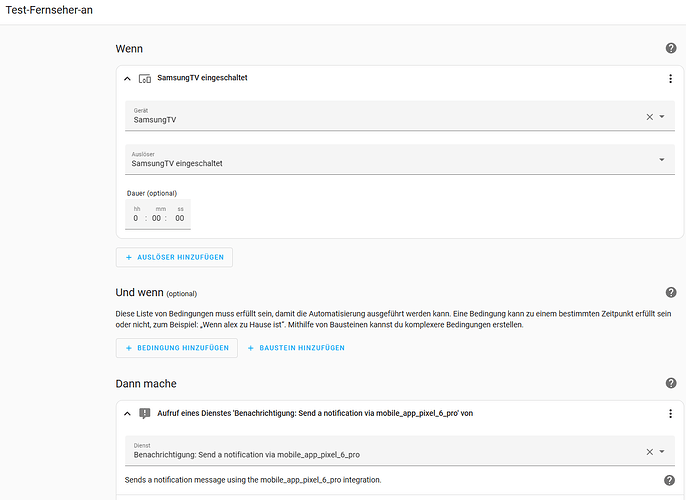Image resolution: width=686 pixels, height=500 pixels.
Task: Click the mm field in Dauer
Action: pos(157,218)
